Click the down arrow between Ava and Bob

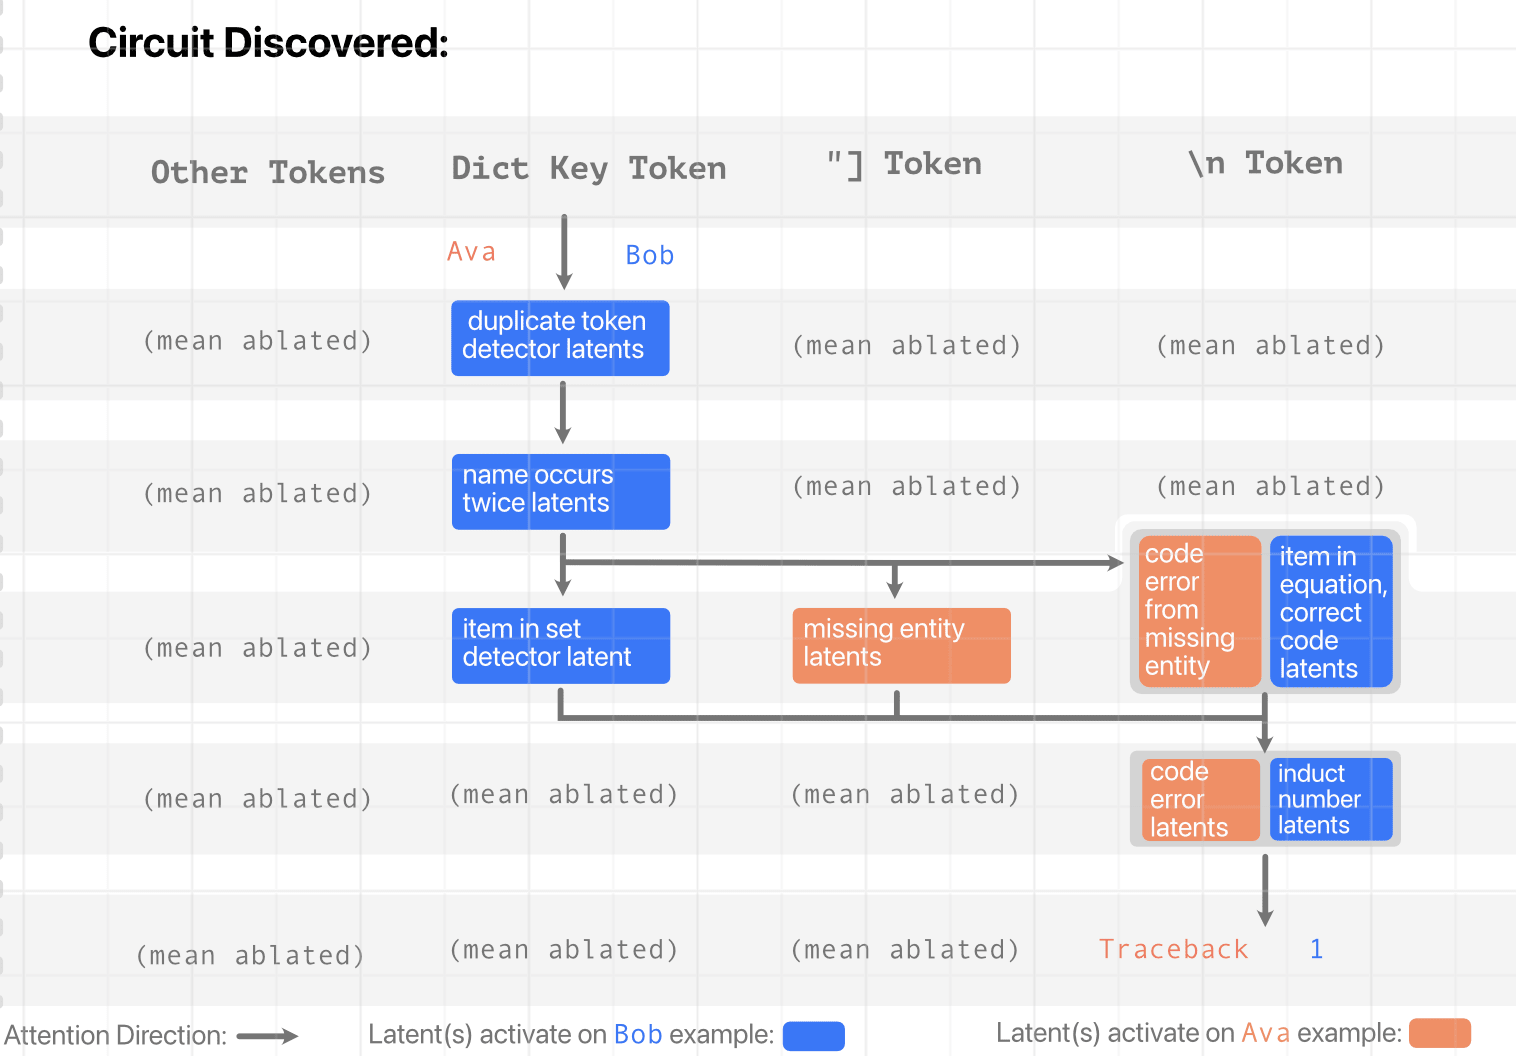pos(564,251)
